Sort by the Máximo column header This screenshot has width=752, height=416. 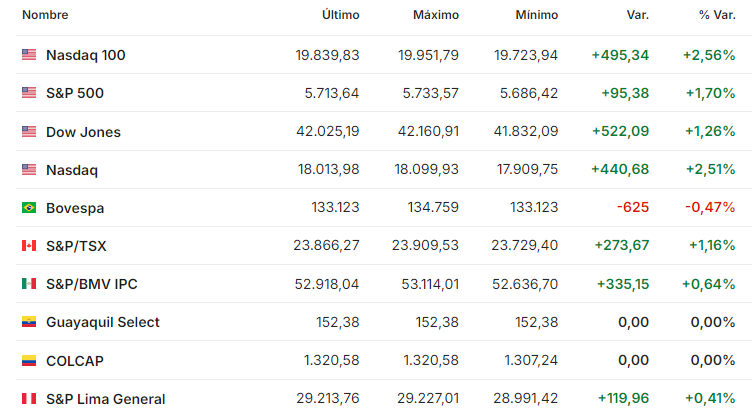pos(436,15)
